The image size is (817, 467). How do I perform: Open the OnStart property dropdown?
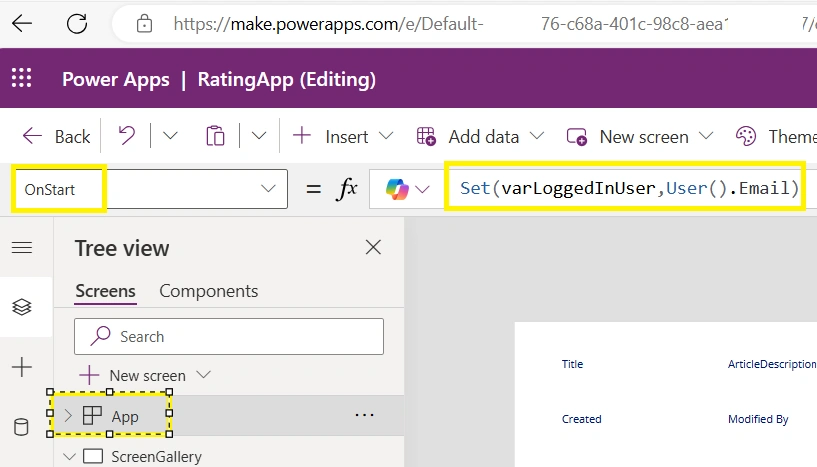[x=268, y=189]
